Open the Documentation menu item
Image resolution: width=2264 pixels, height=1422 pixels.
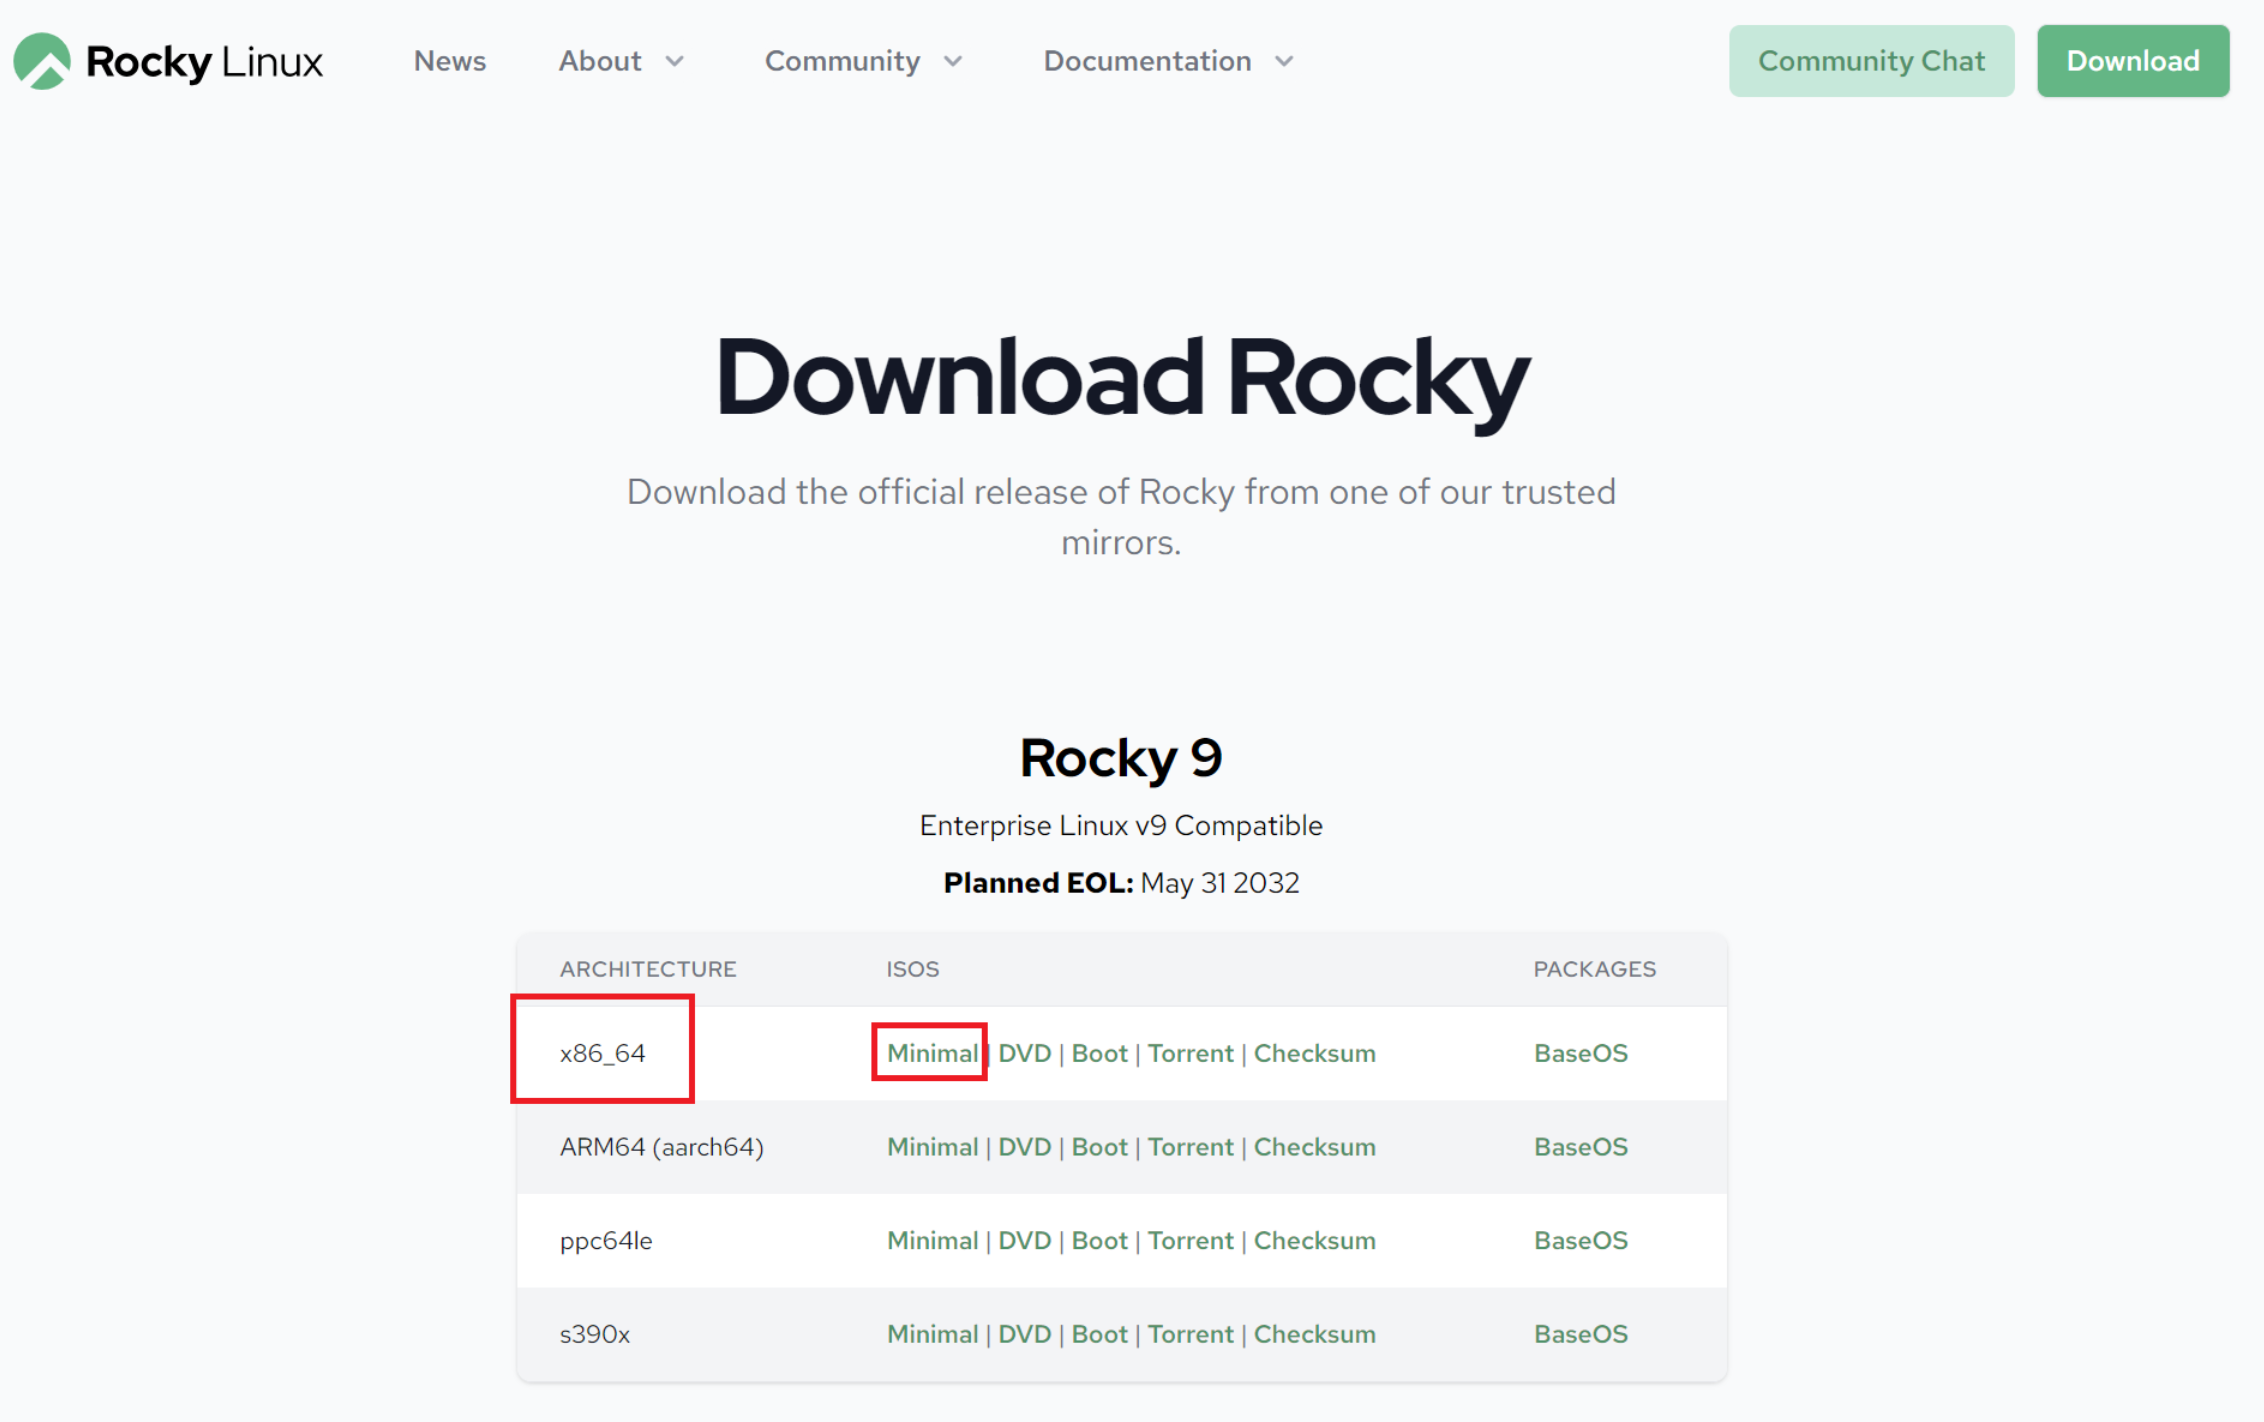1147,61
